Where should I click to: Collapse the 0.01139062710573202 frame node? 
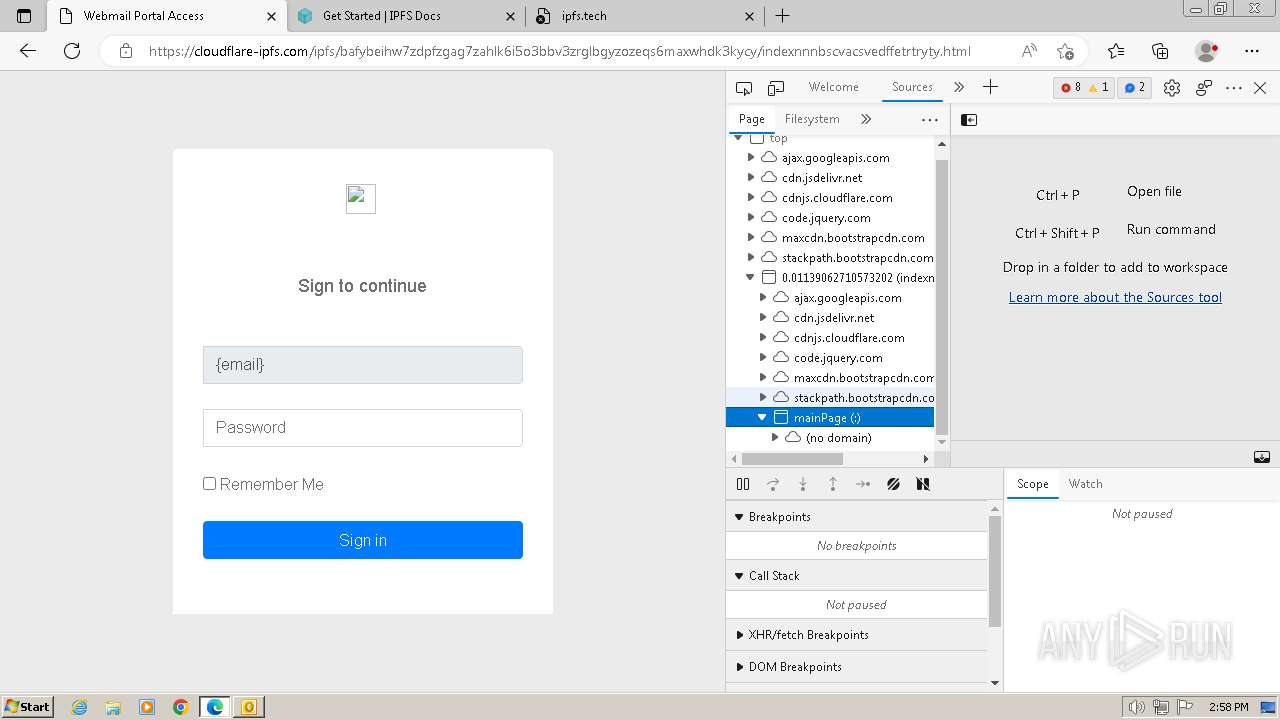coord(751,278)
